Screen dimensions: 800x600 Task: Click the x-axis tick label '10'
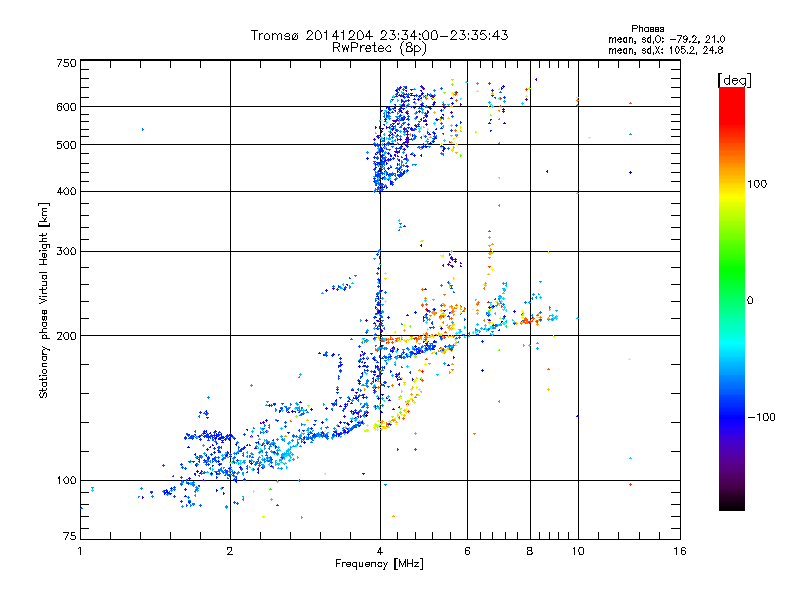[578, 551]
